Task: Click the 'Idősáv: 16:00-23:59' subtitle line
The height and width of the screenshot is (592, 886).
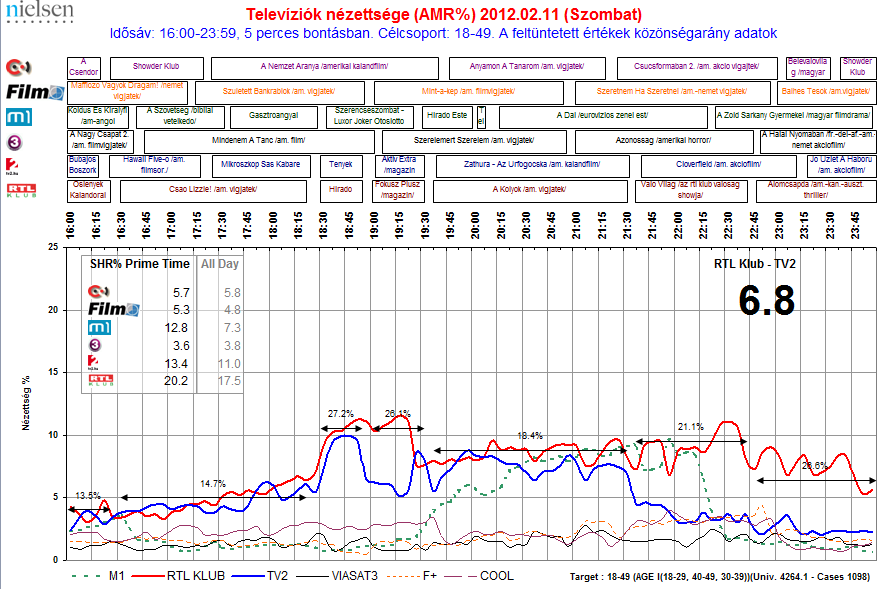Action: [444, 33]
